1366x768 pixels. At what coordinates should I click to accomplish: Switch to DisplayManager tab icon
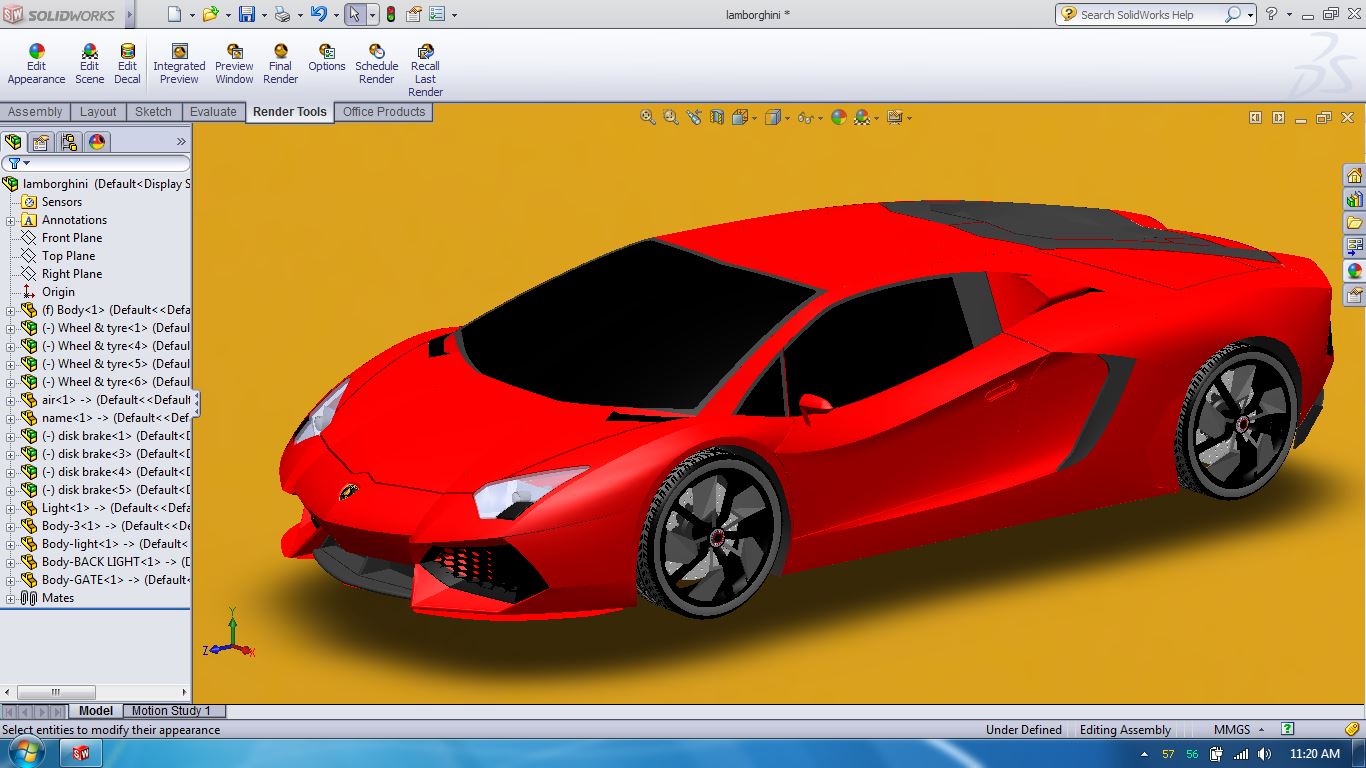(97, 142)
